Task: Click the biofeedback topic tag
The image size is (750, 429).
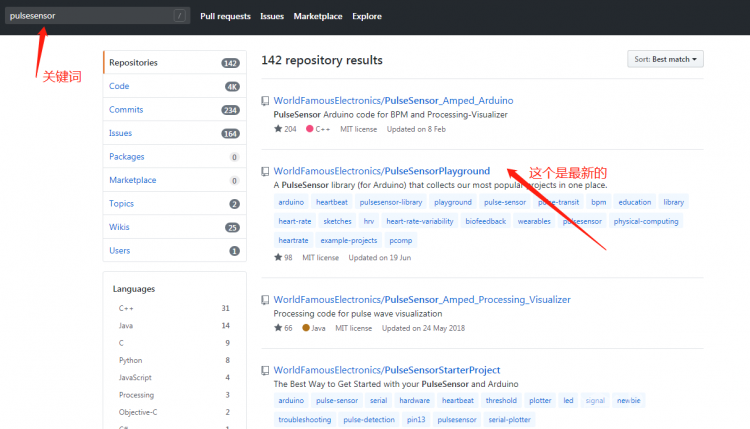Action: click(485, 221)
